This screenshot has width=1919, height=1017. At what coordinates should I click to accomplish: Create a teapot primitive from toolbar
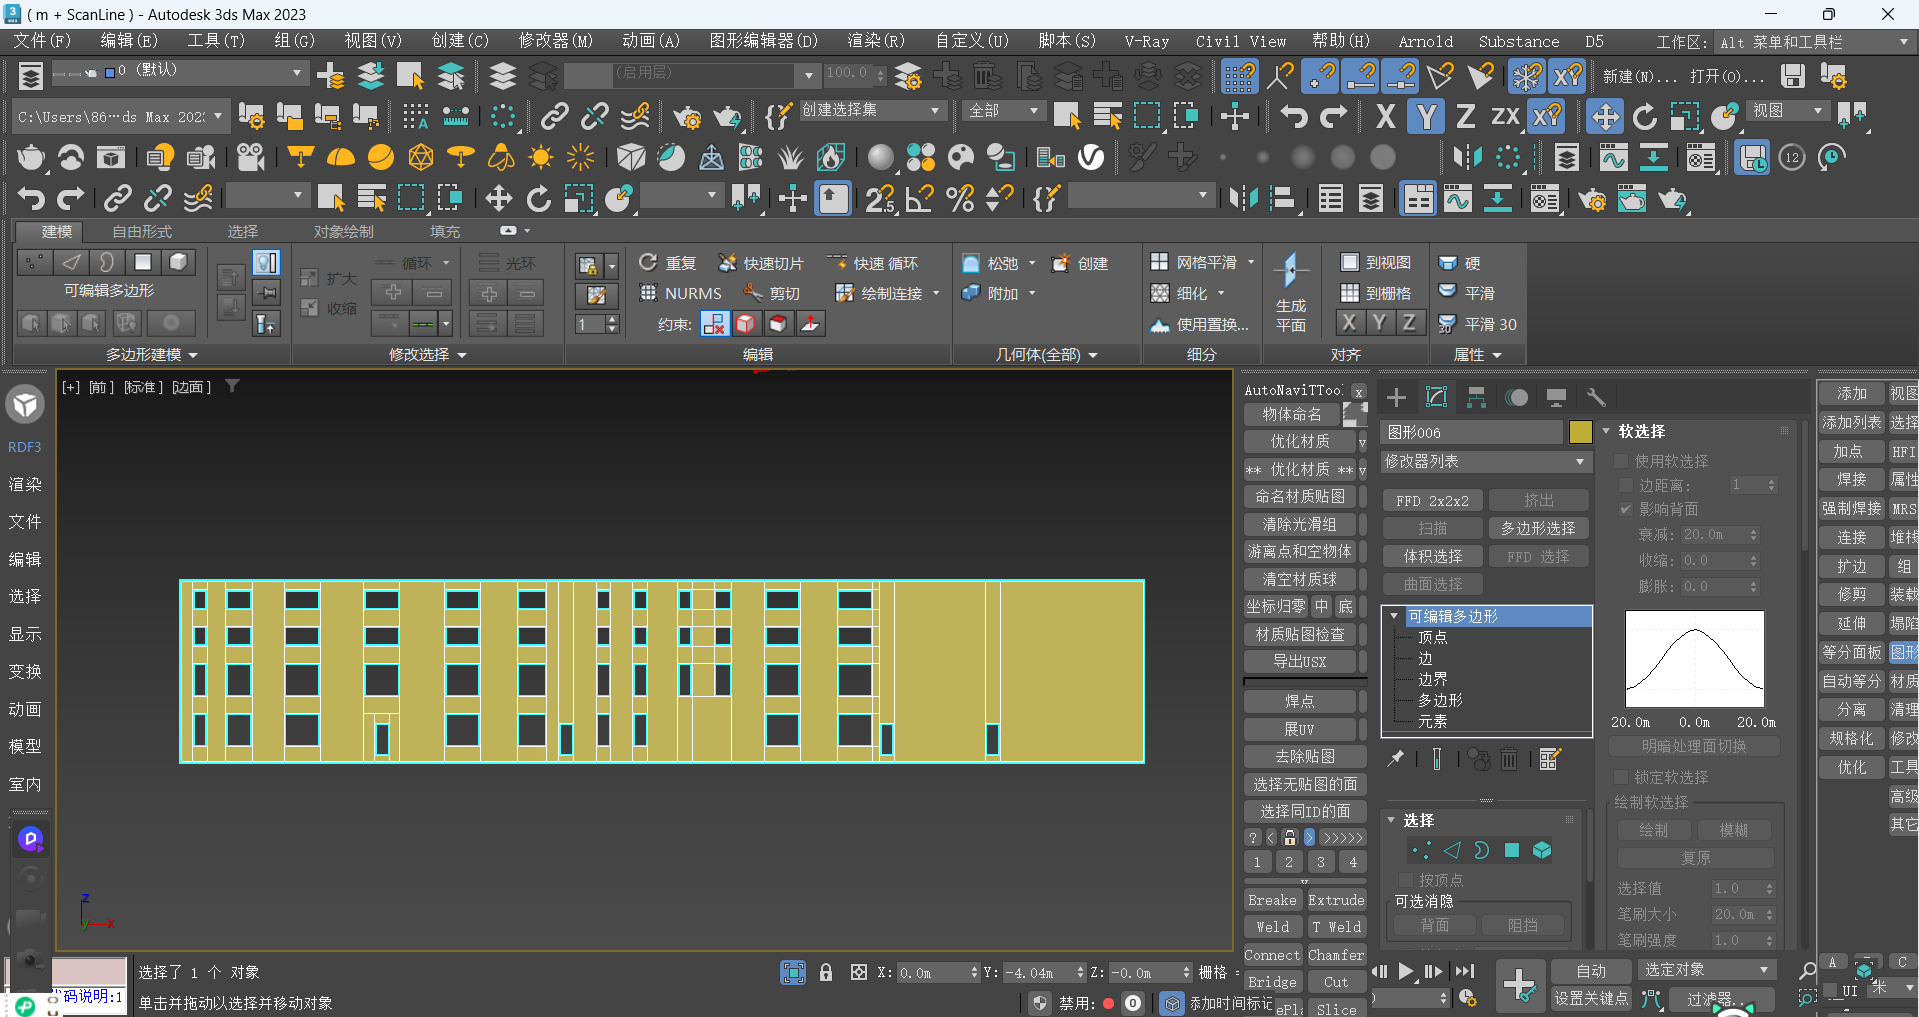pyautogui.click(x=31, y=157)
